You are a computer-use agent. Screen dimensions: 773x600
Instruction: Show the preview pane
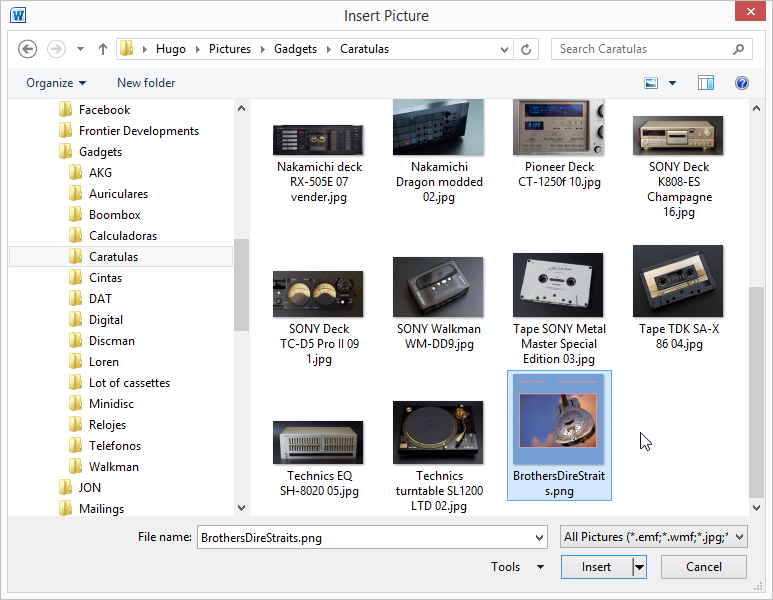click(x=706, y=83)
